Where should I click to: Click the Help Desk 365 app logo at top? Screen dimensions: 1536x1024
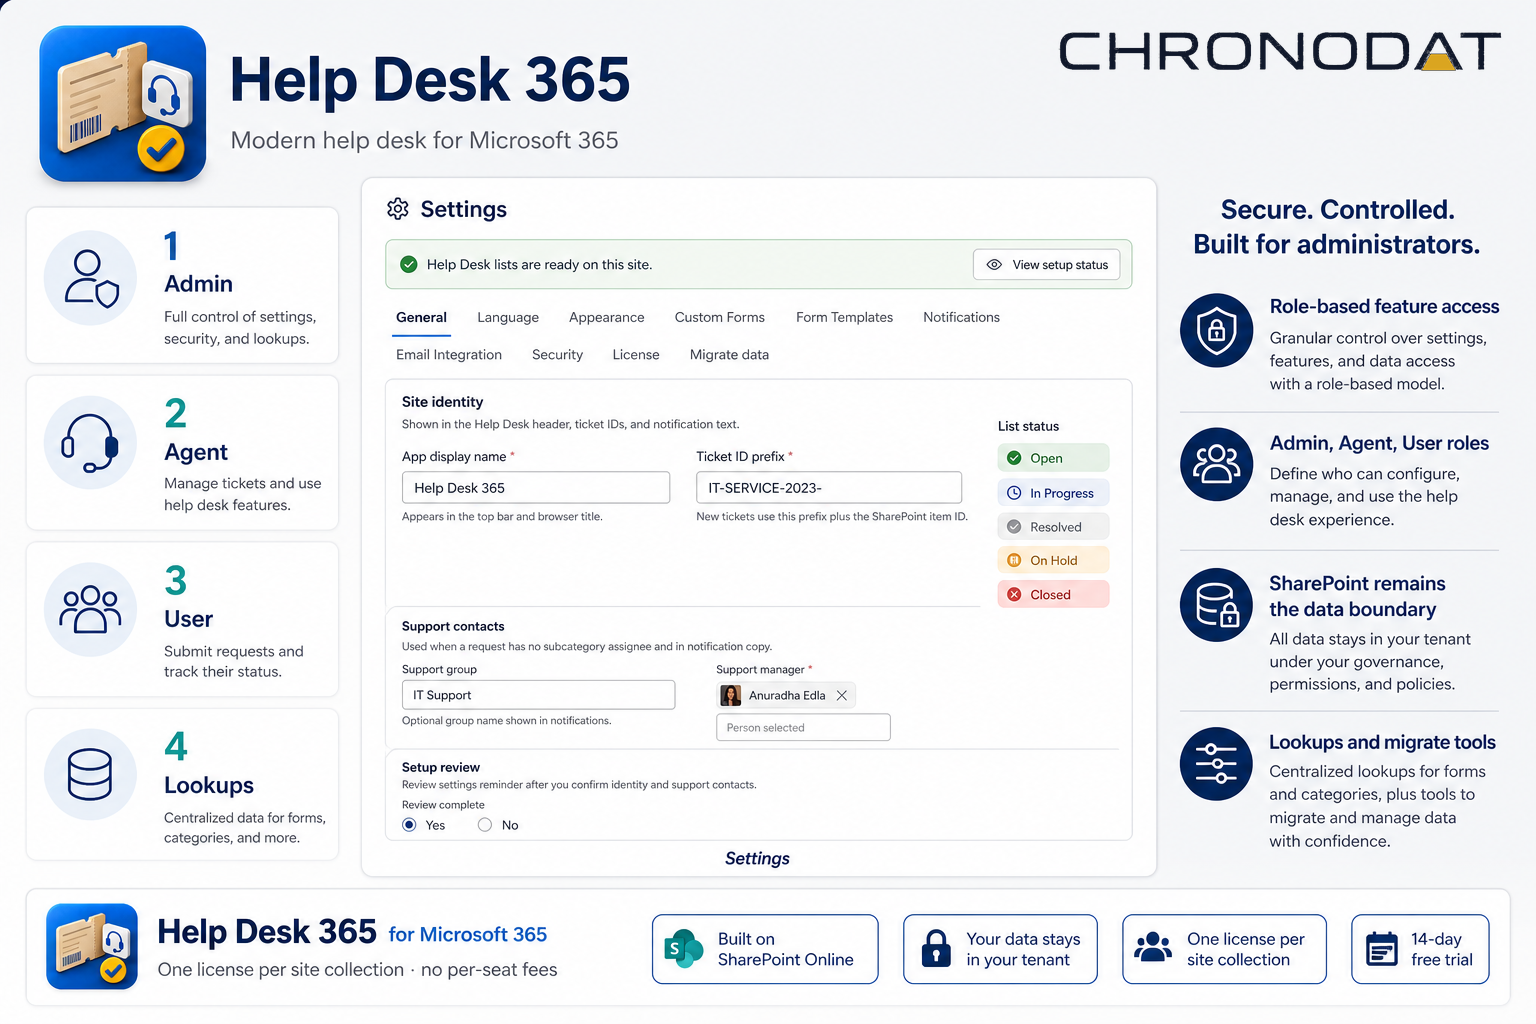pos(123,104)
